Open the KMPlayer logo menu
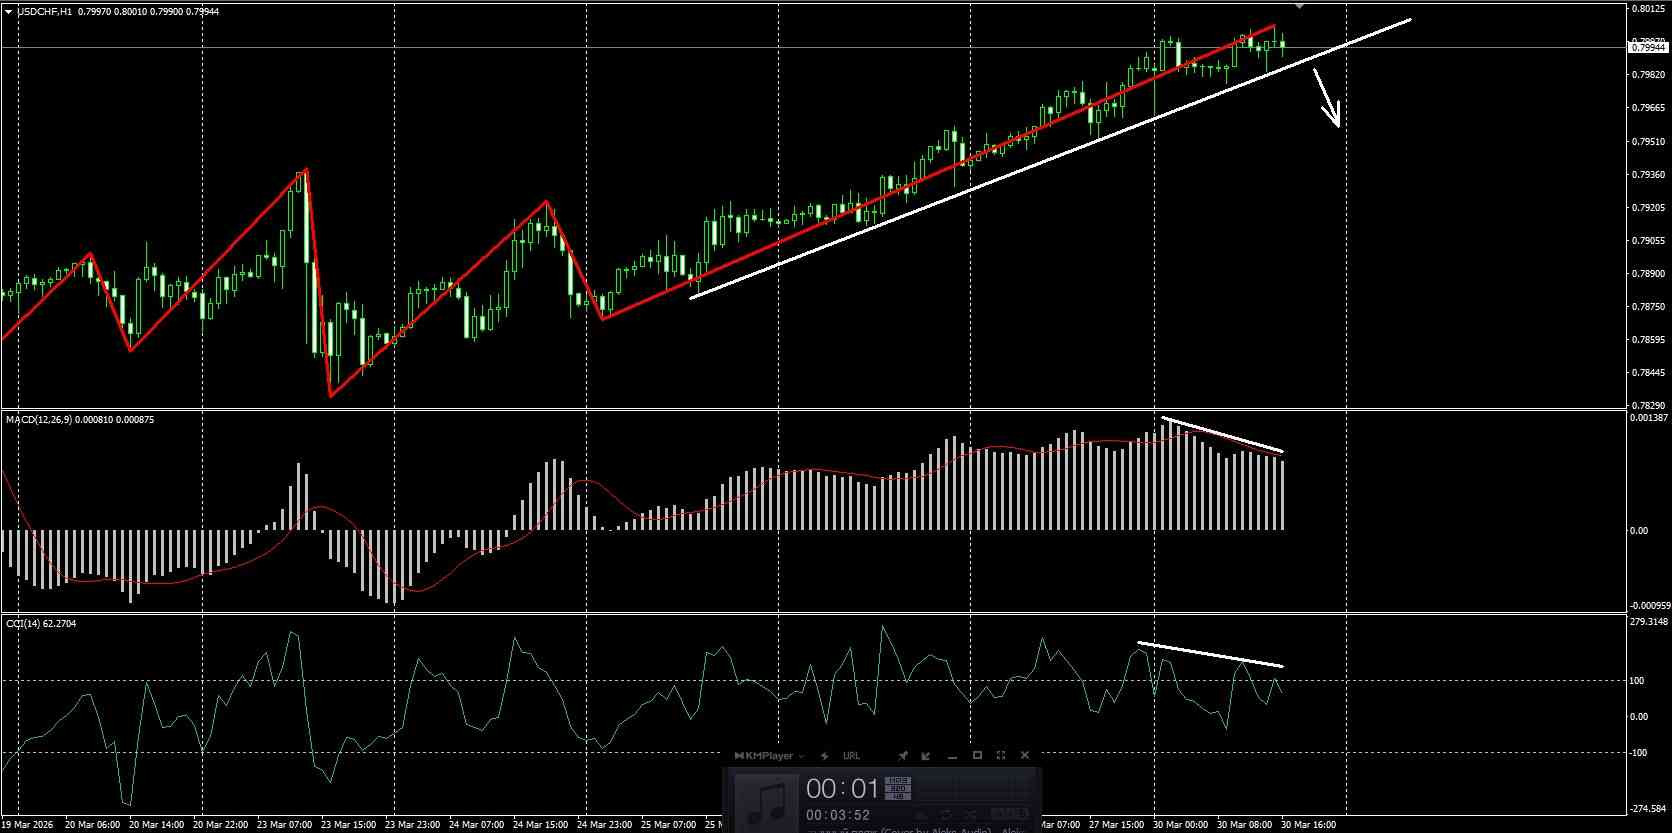 pyautogui.click(x=771, y=756)
